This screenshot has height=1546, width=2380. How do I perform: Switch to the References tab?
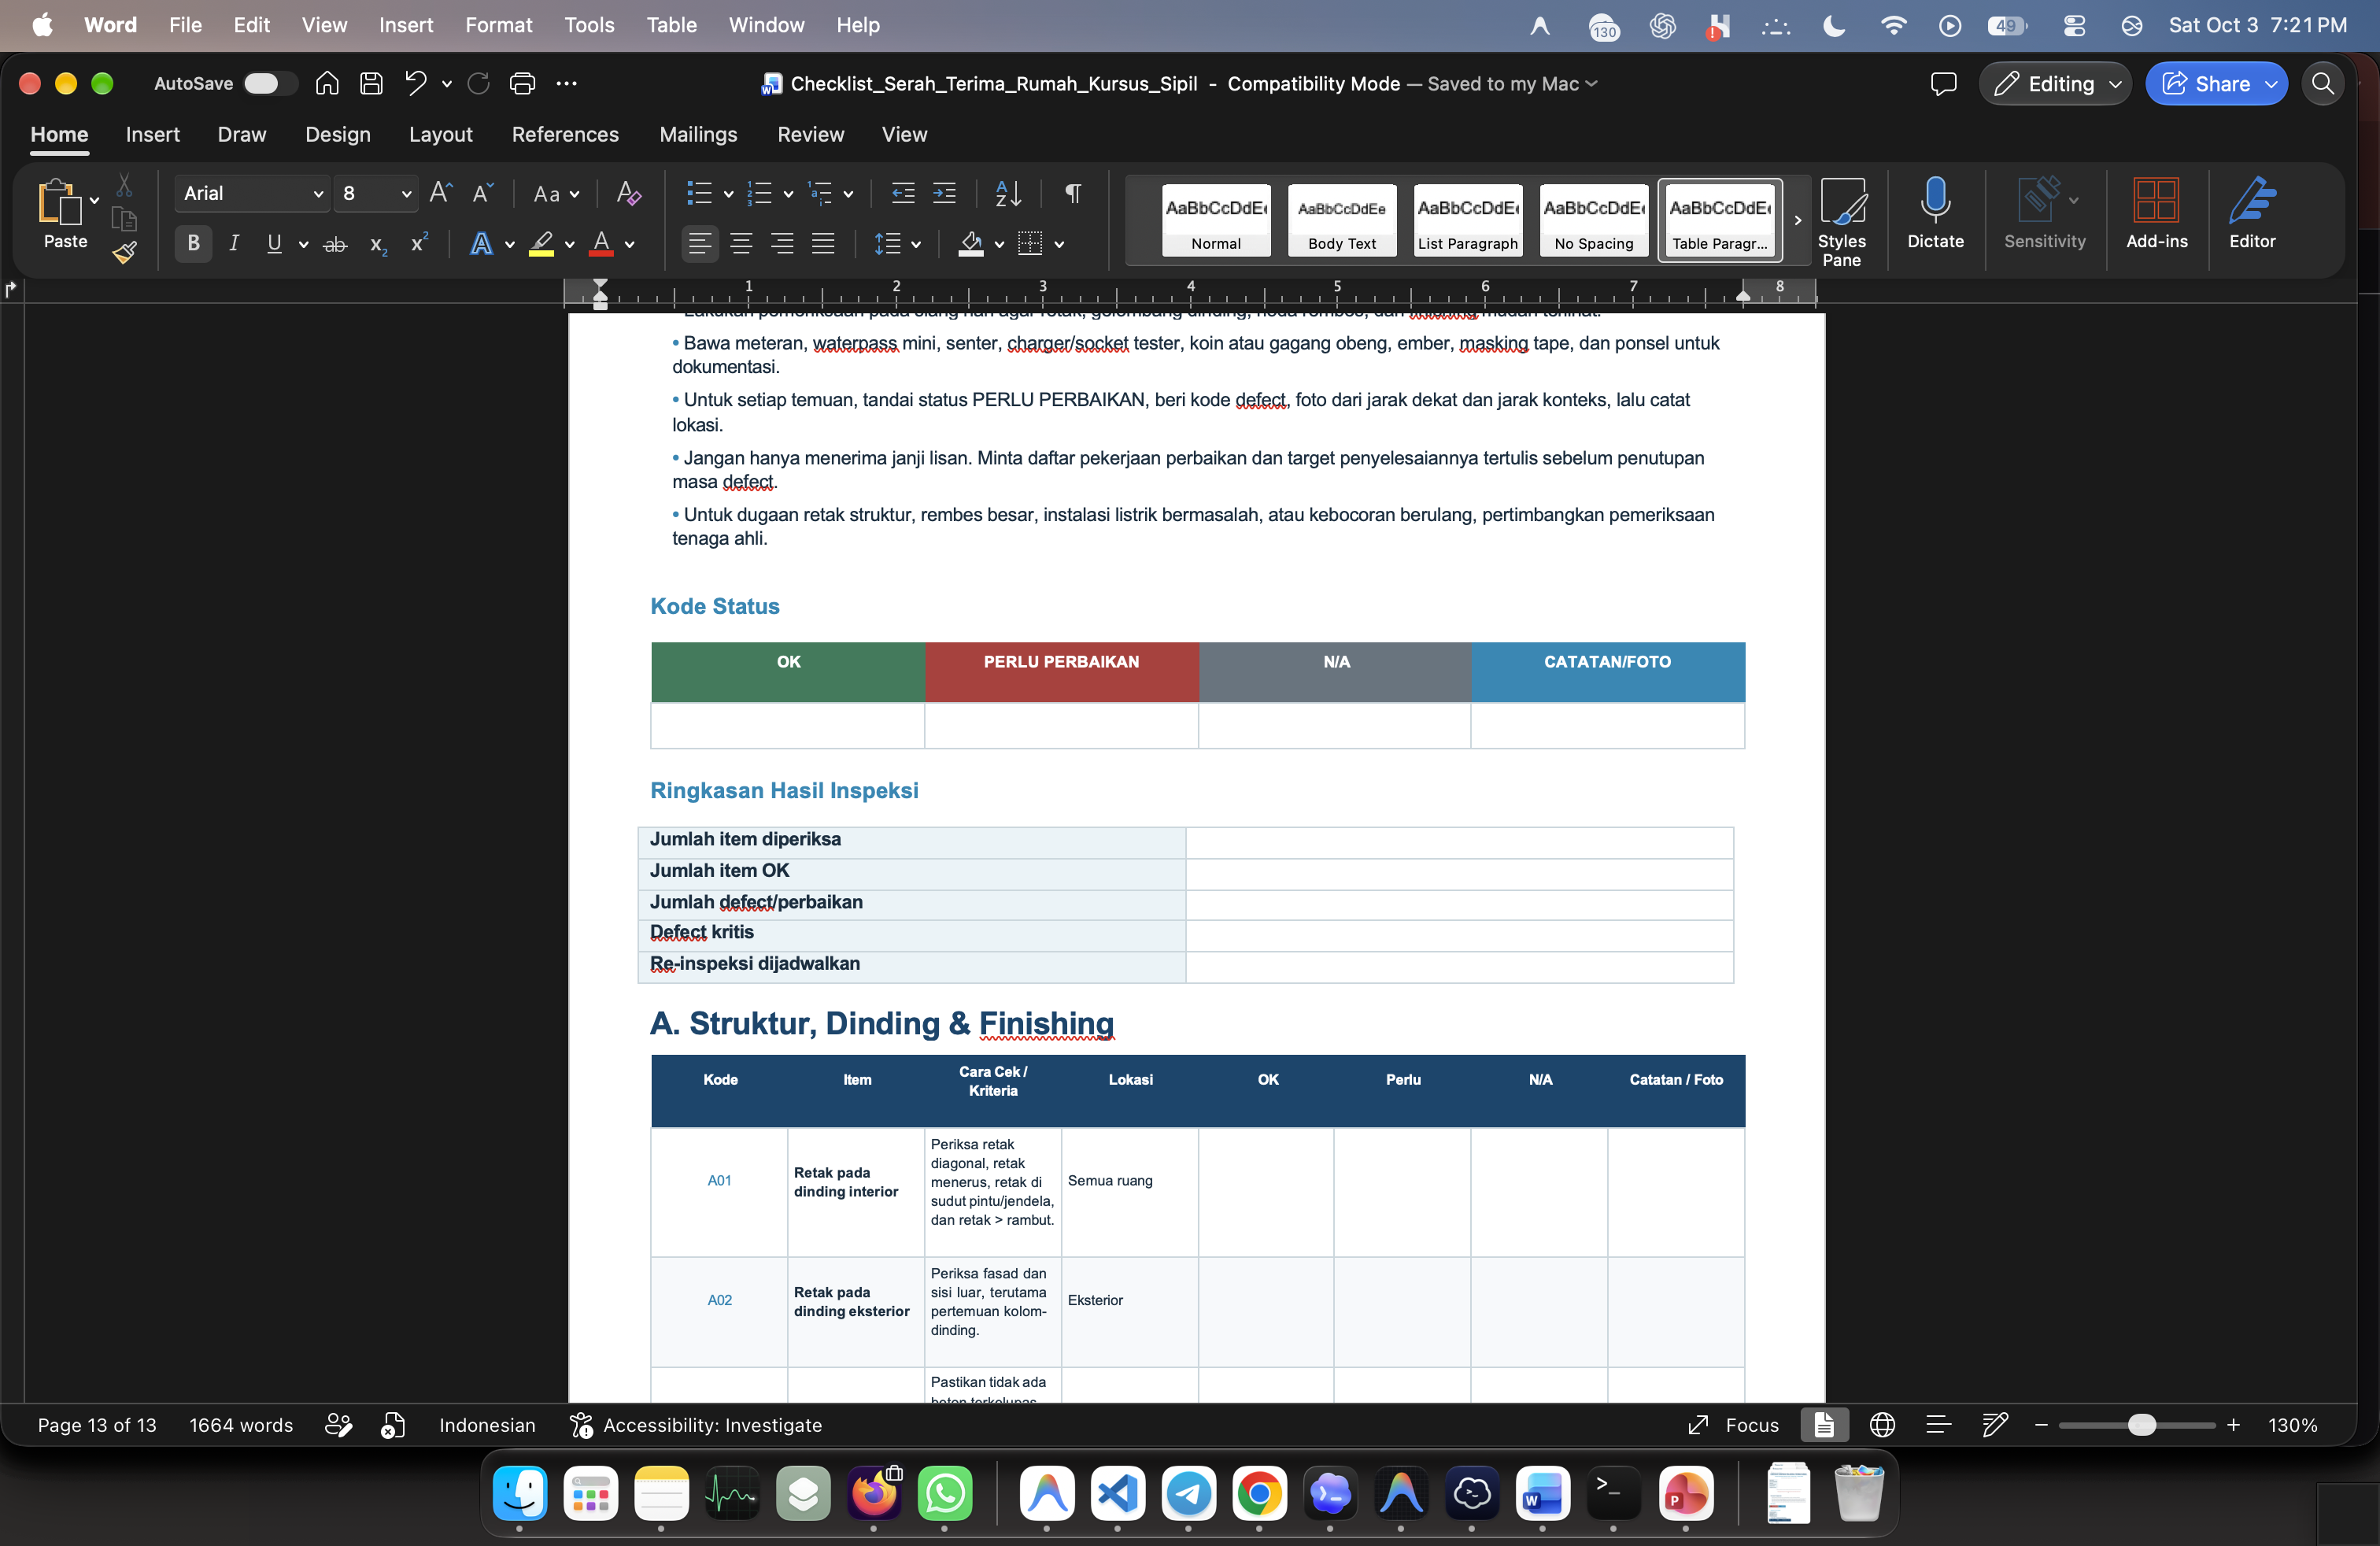(x=565, y=135)
